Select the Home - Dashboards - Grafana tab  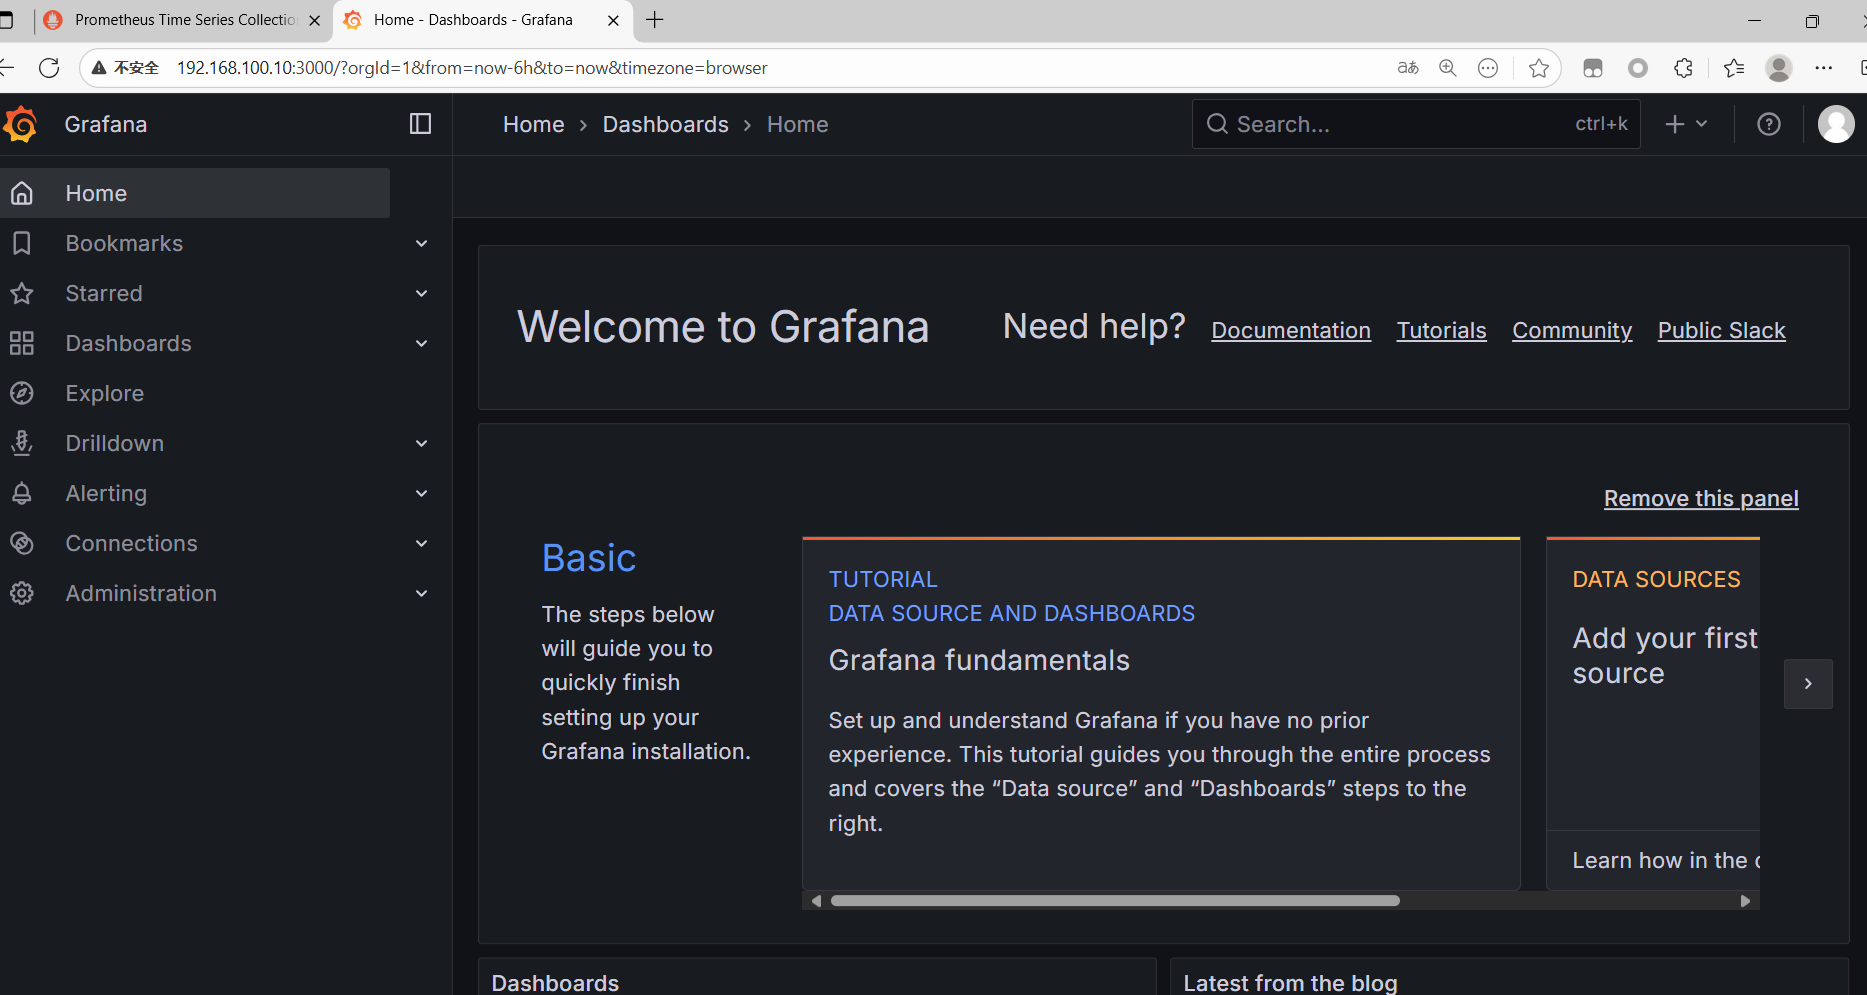point(482,20)
